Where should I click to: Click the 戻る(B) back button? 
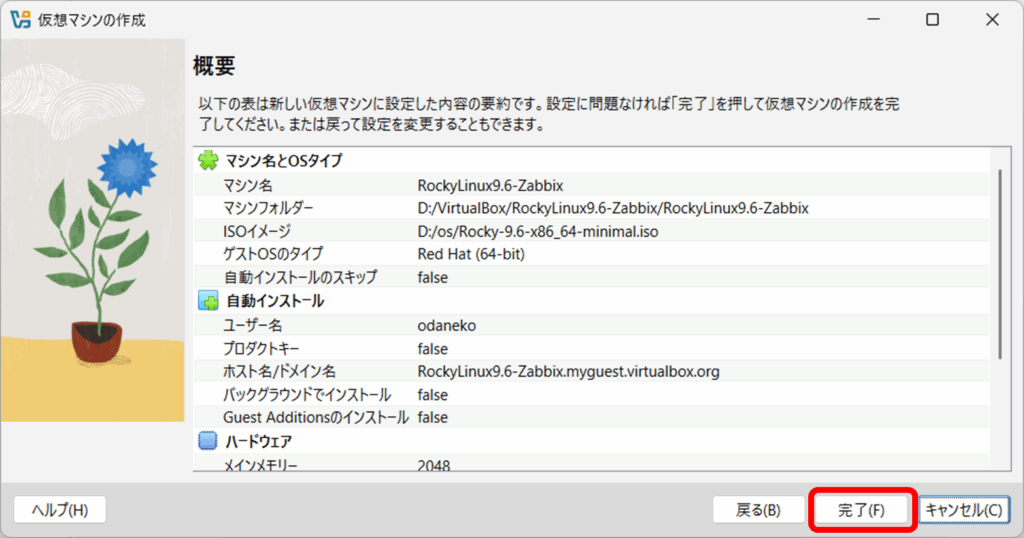pos(758,510)
